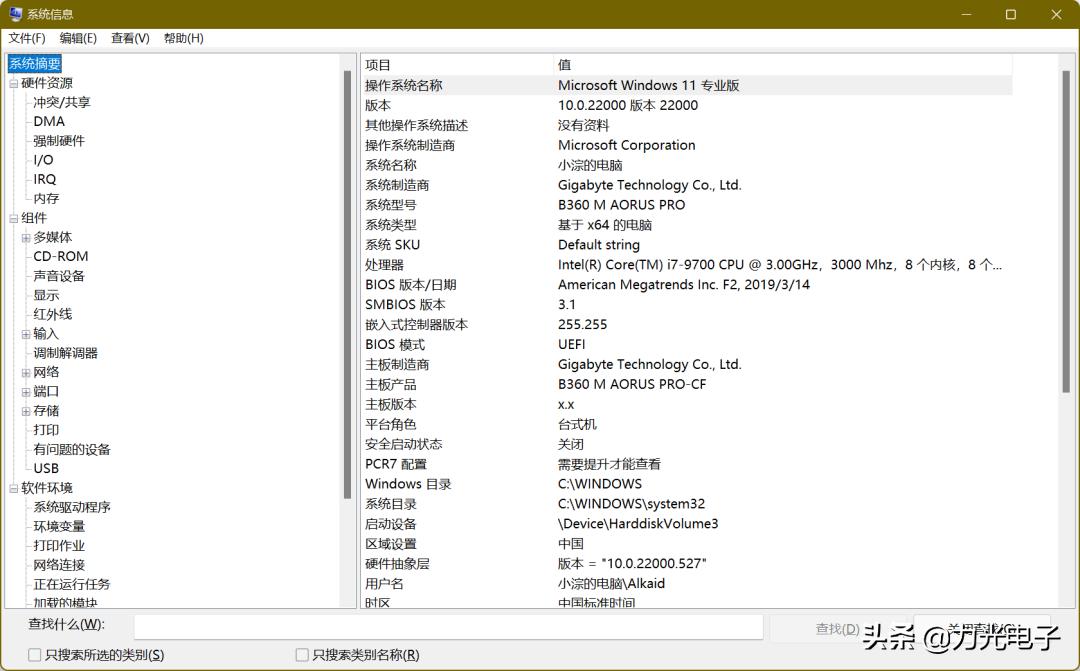
Task: Open the 文件(F) menu
Action: click(x=26, y=38)
